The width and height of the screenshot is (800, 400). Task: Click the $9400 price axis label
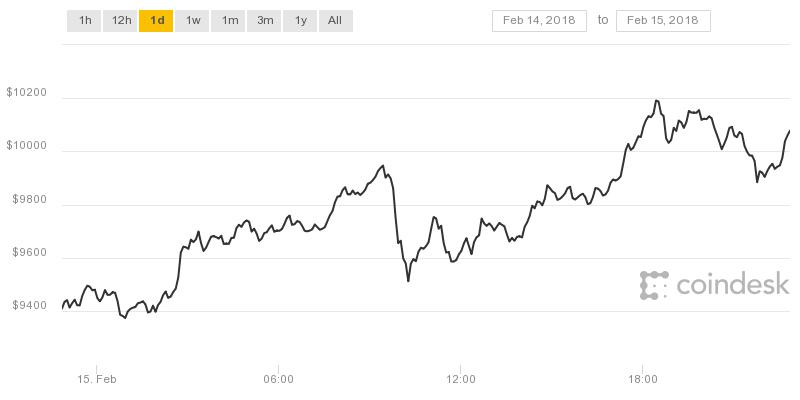click(x=30, y=306)
